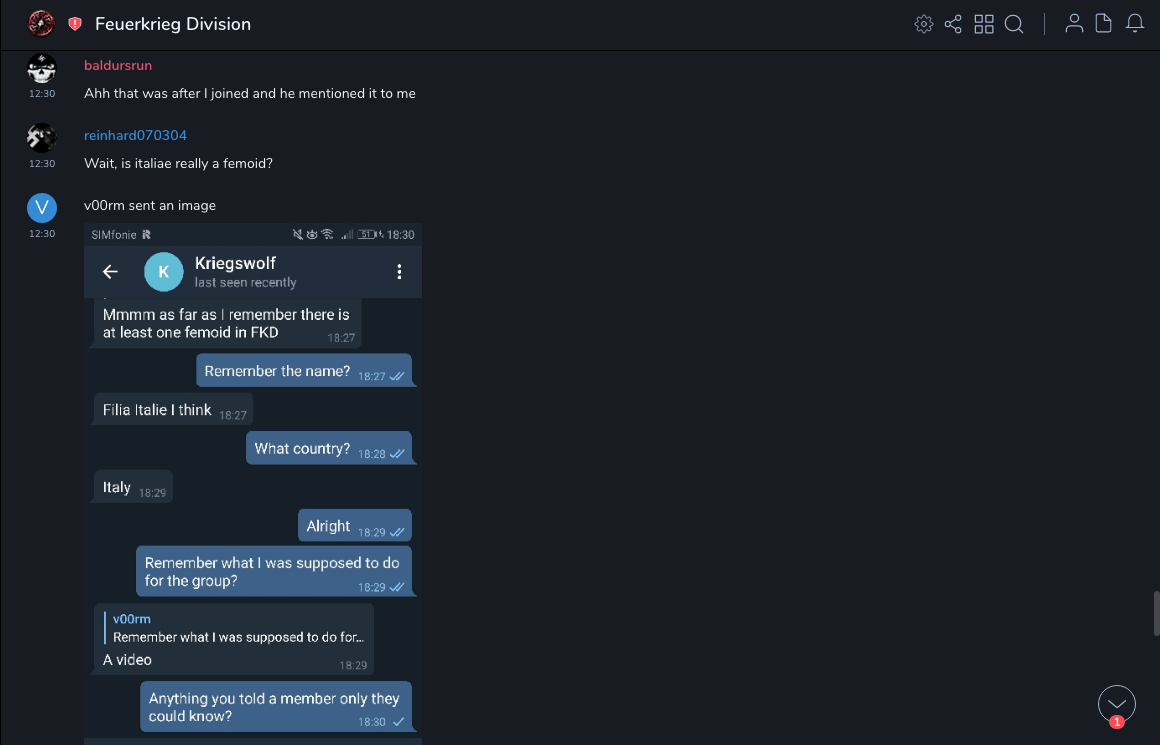Click the search magnifier icon
This screenshot has width=1160, height=745.
(x=1014, y=24)
